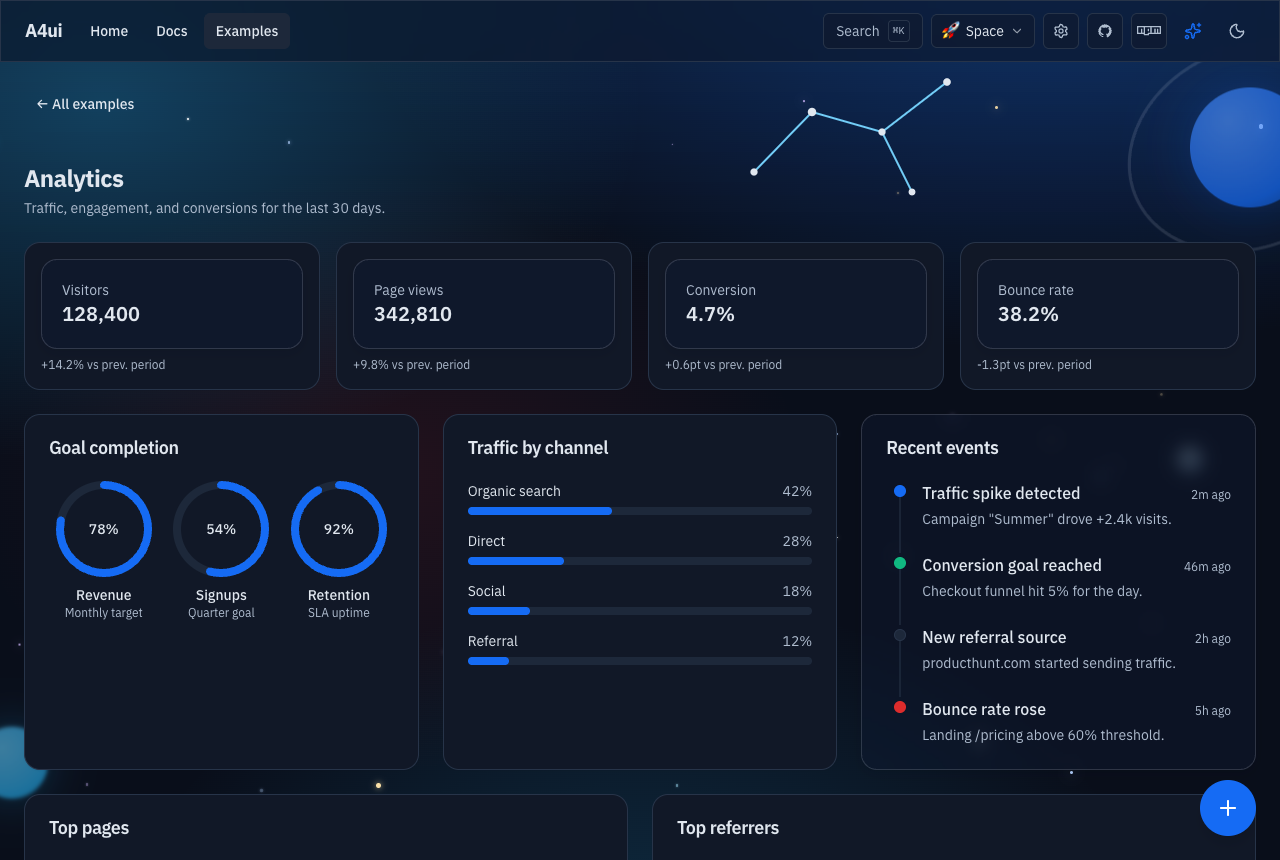Click the 'Top referrers' heading
Viewport: 1280px width, 860px height.
pos(728,828)
